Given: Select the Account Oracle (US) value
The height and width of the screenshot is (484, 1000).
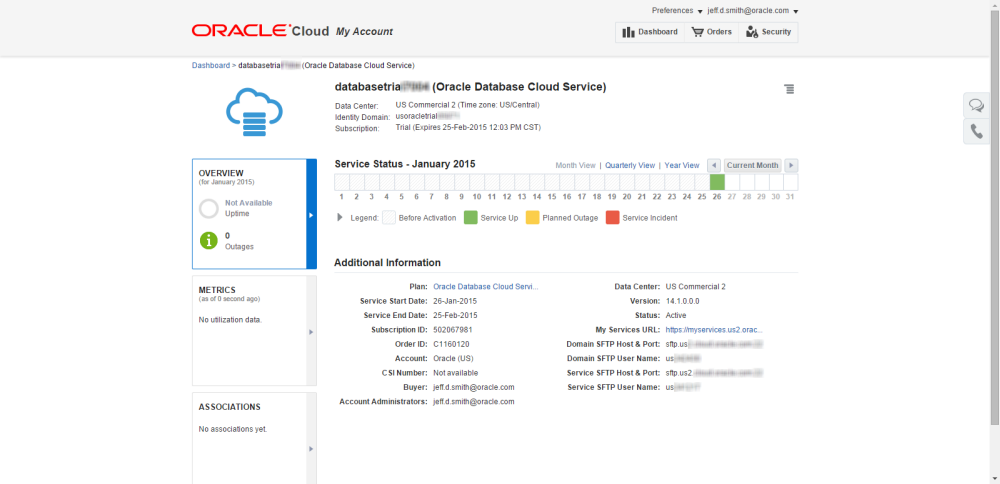Looking at the screenshot, I should tap(453, 358).
